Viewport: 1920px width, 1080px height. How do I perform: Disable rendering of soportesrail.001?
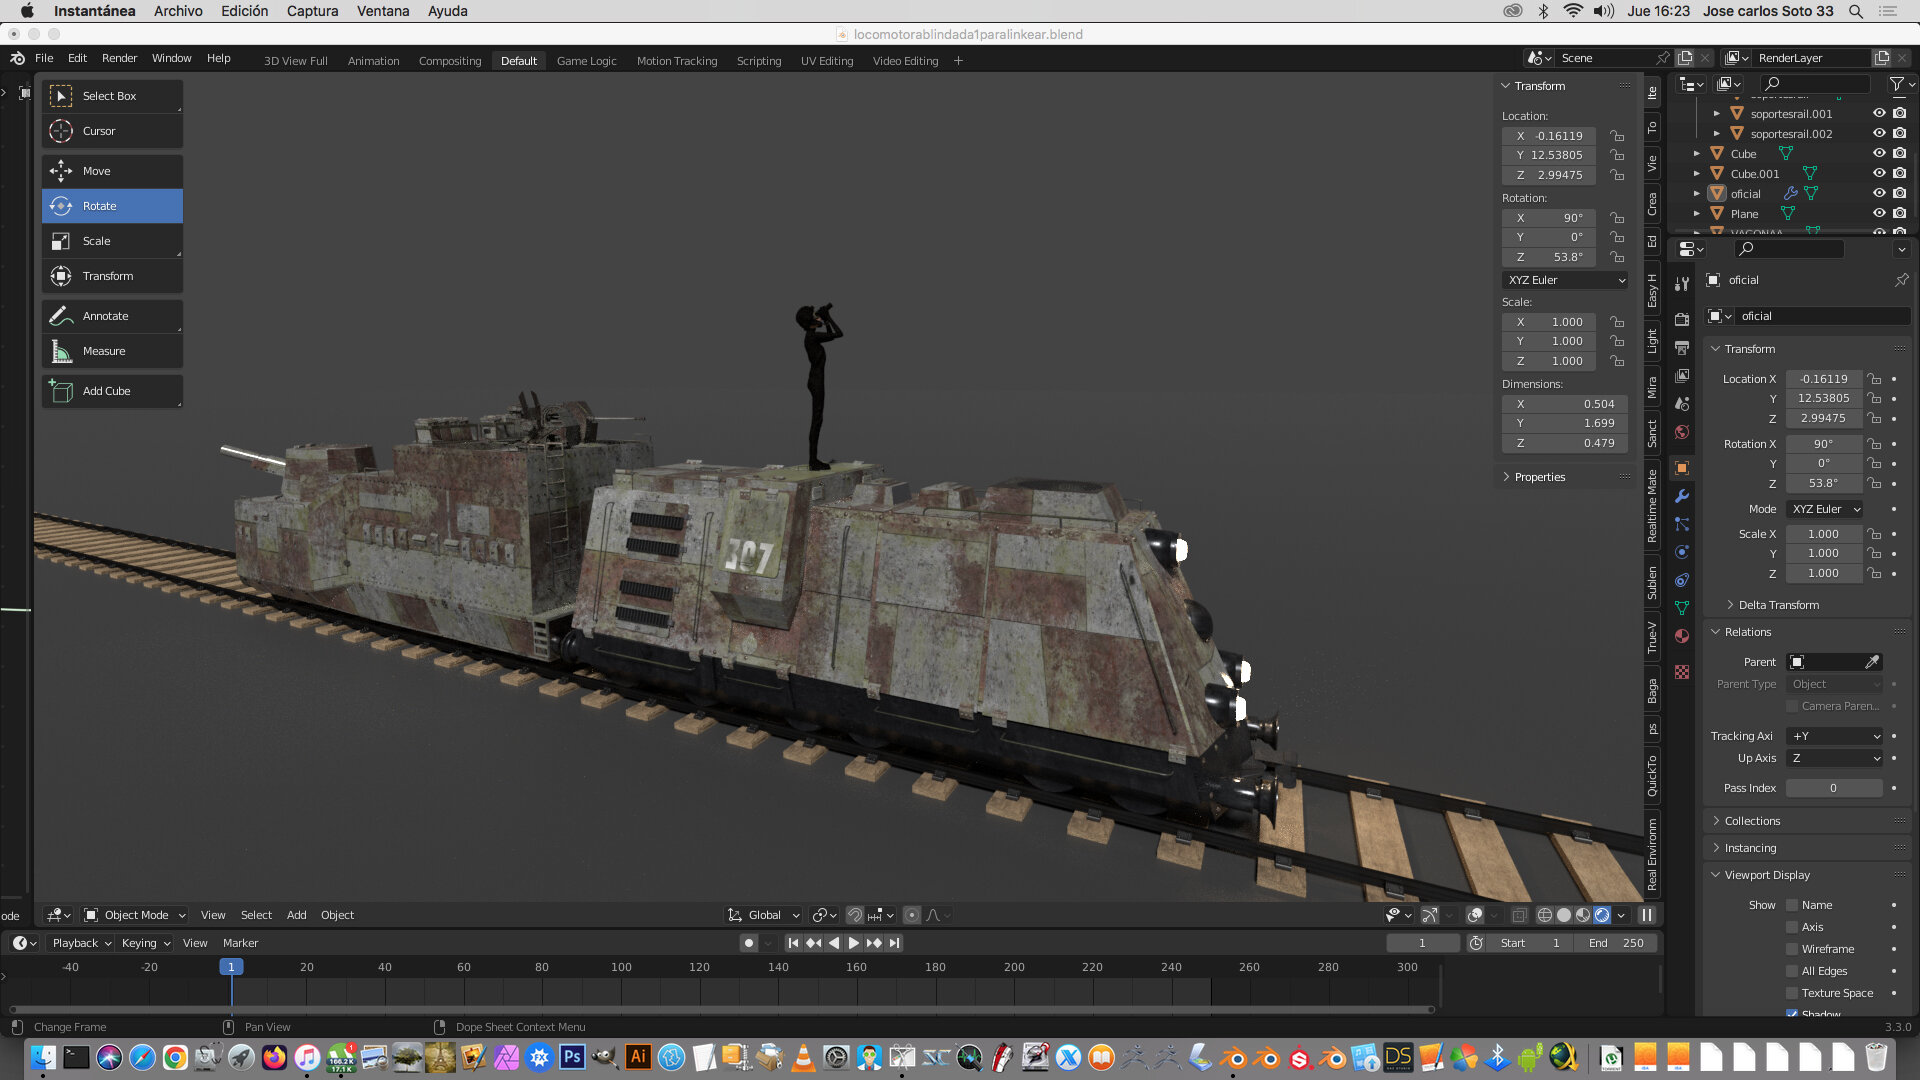(1899, 113)
